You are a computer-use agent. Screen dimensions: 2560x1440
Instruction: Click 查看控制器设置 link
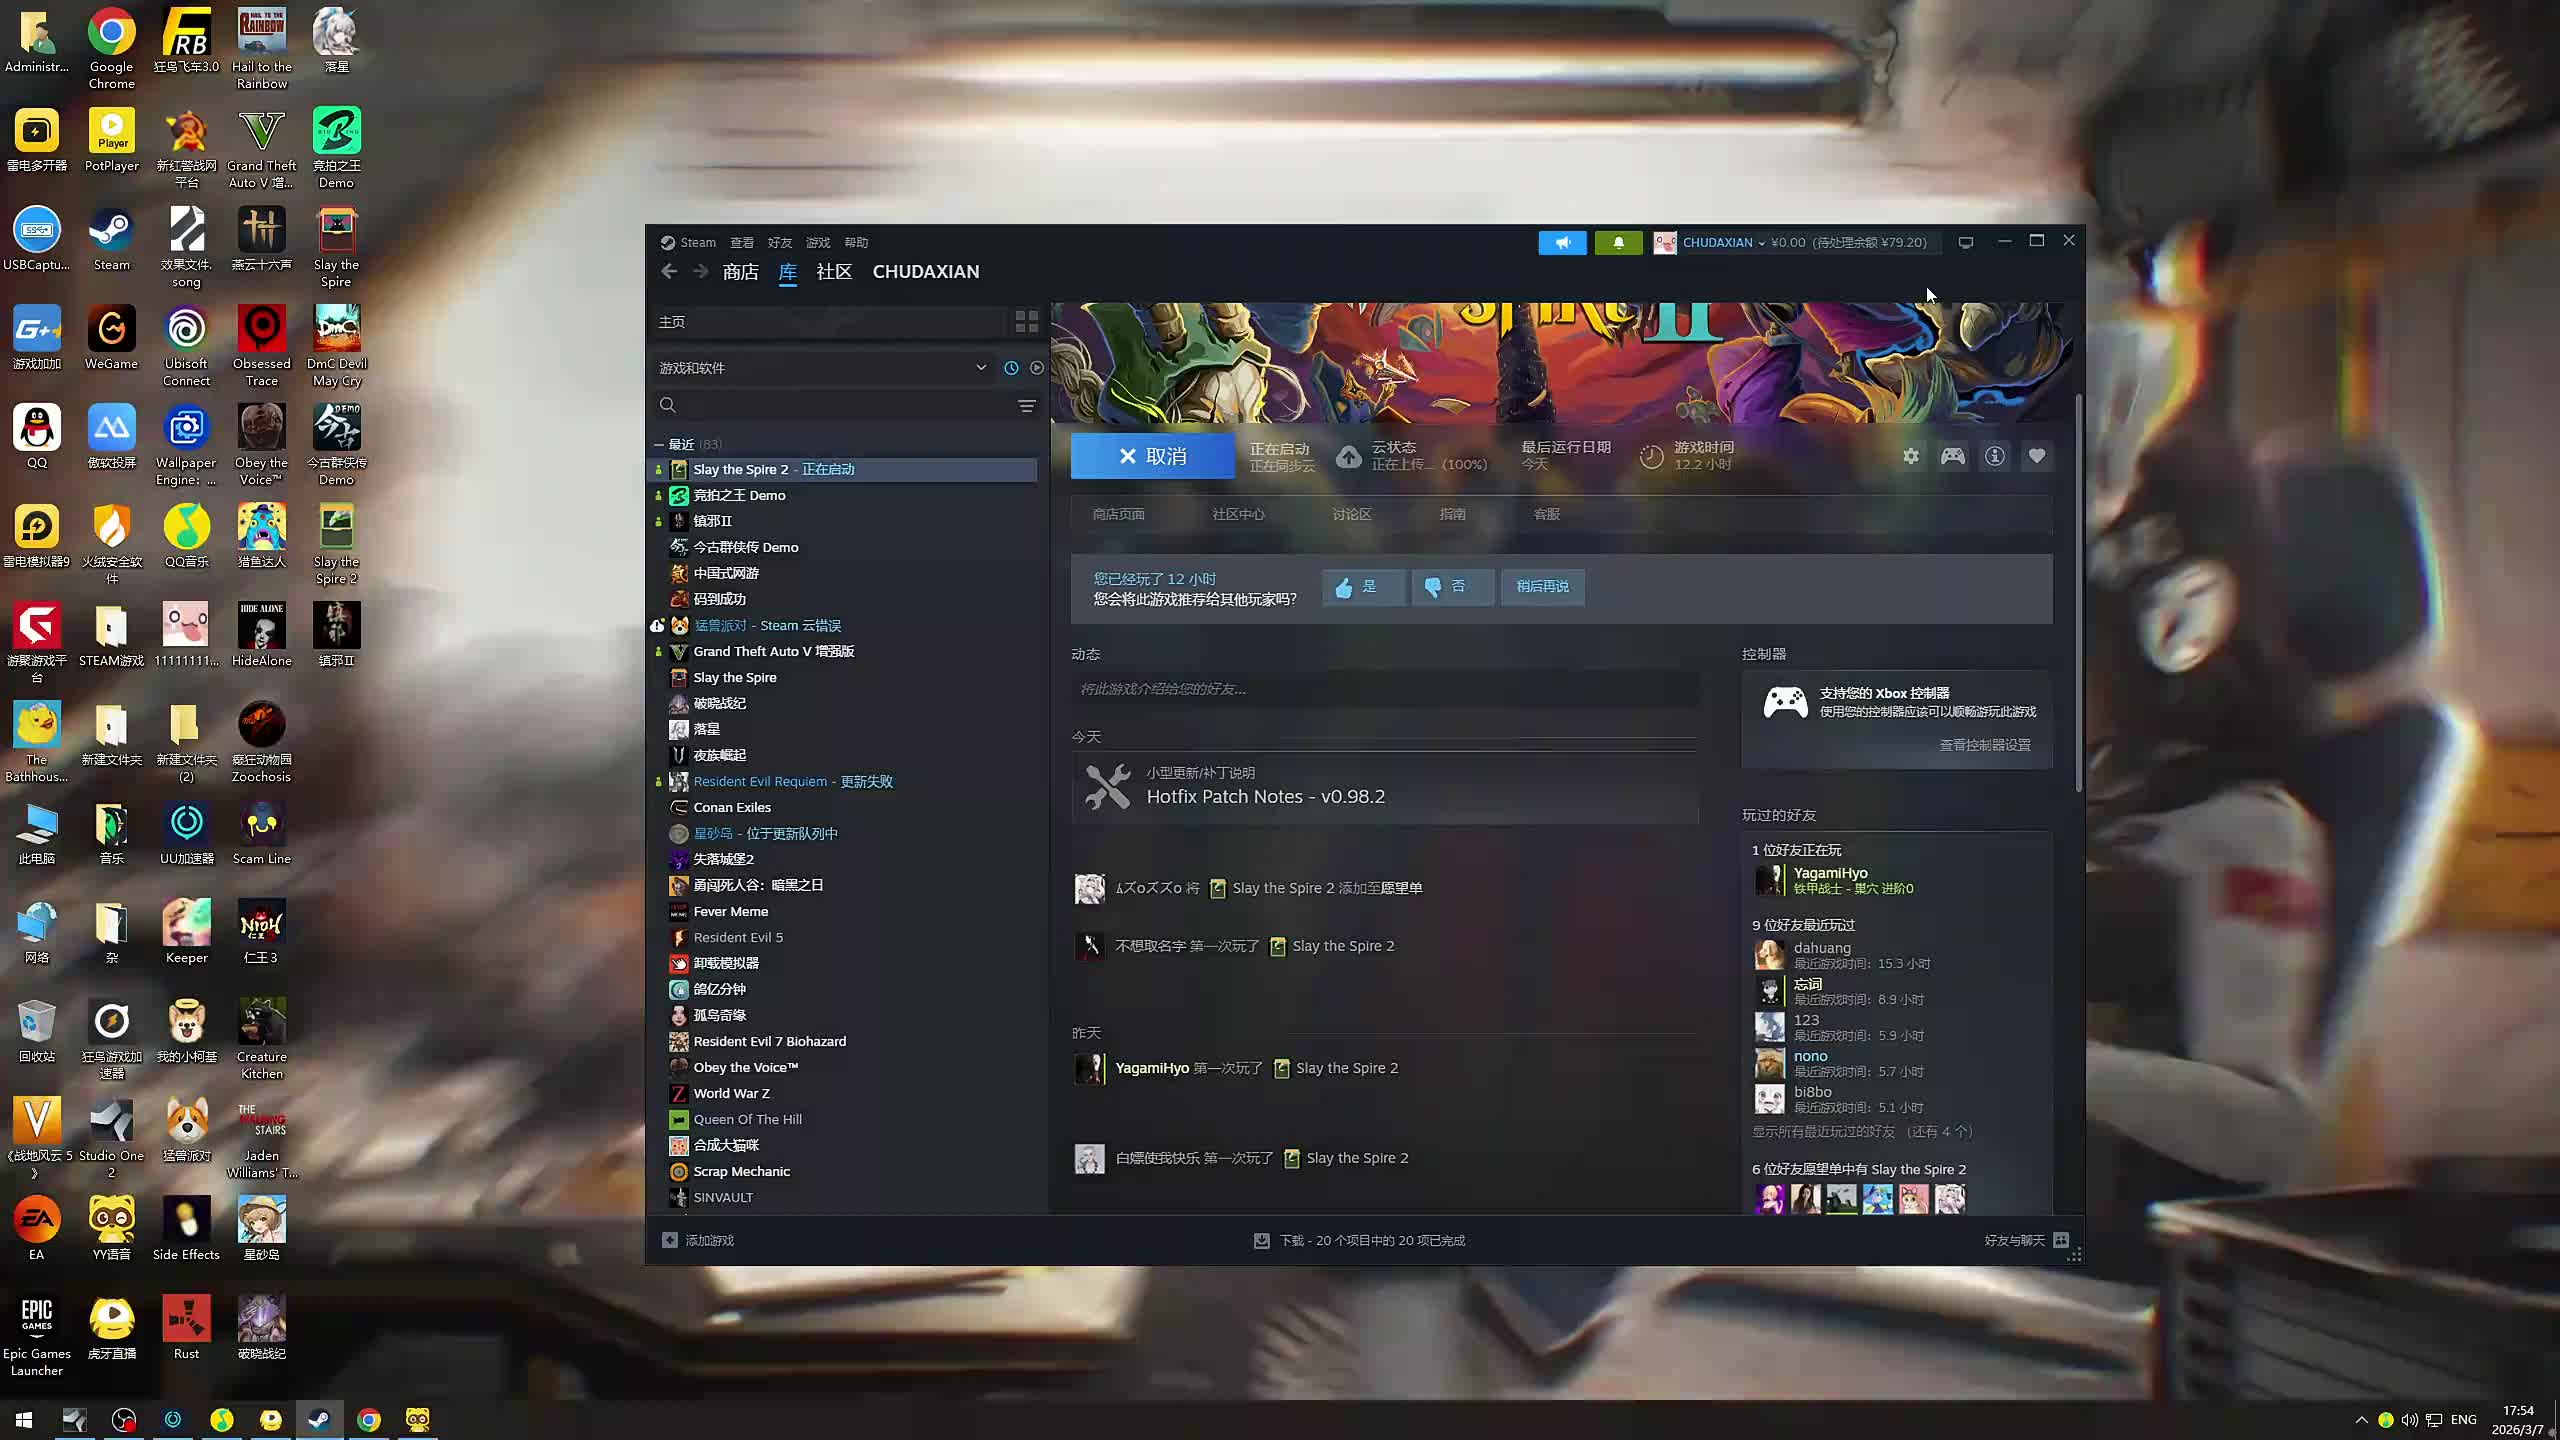click(x=1984, y=745)
